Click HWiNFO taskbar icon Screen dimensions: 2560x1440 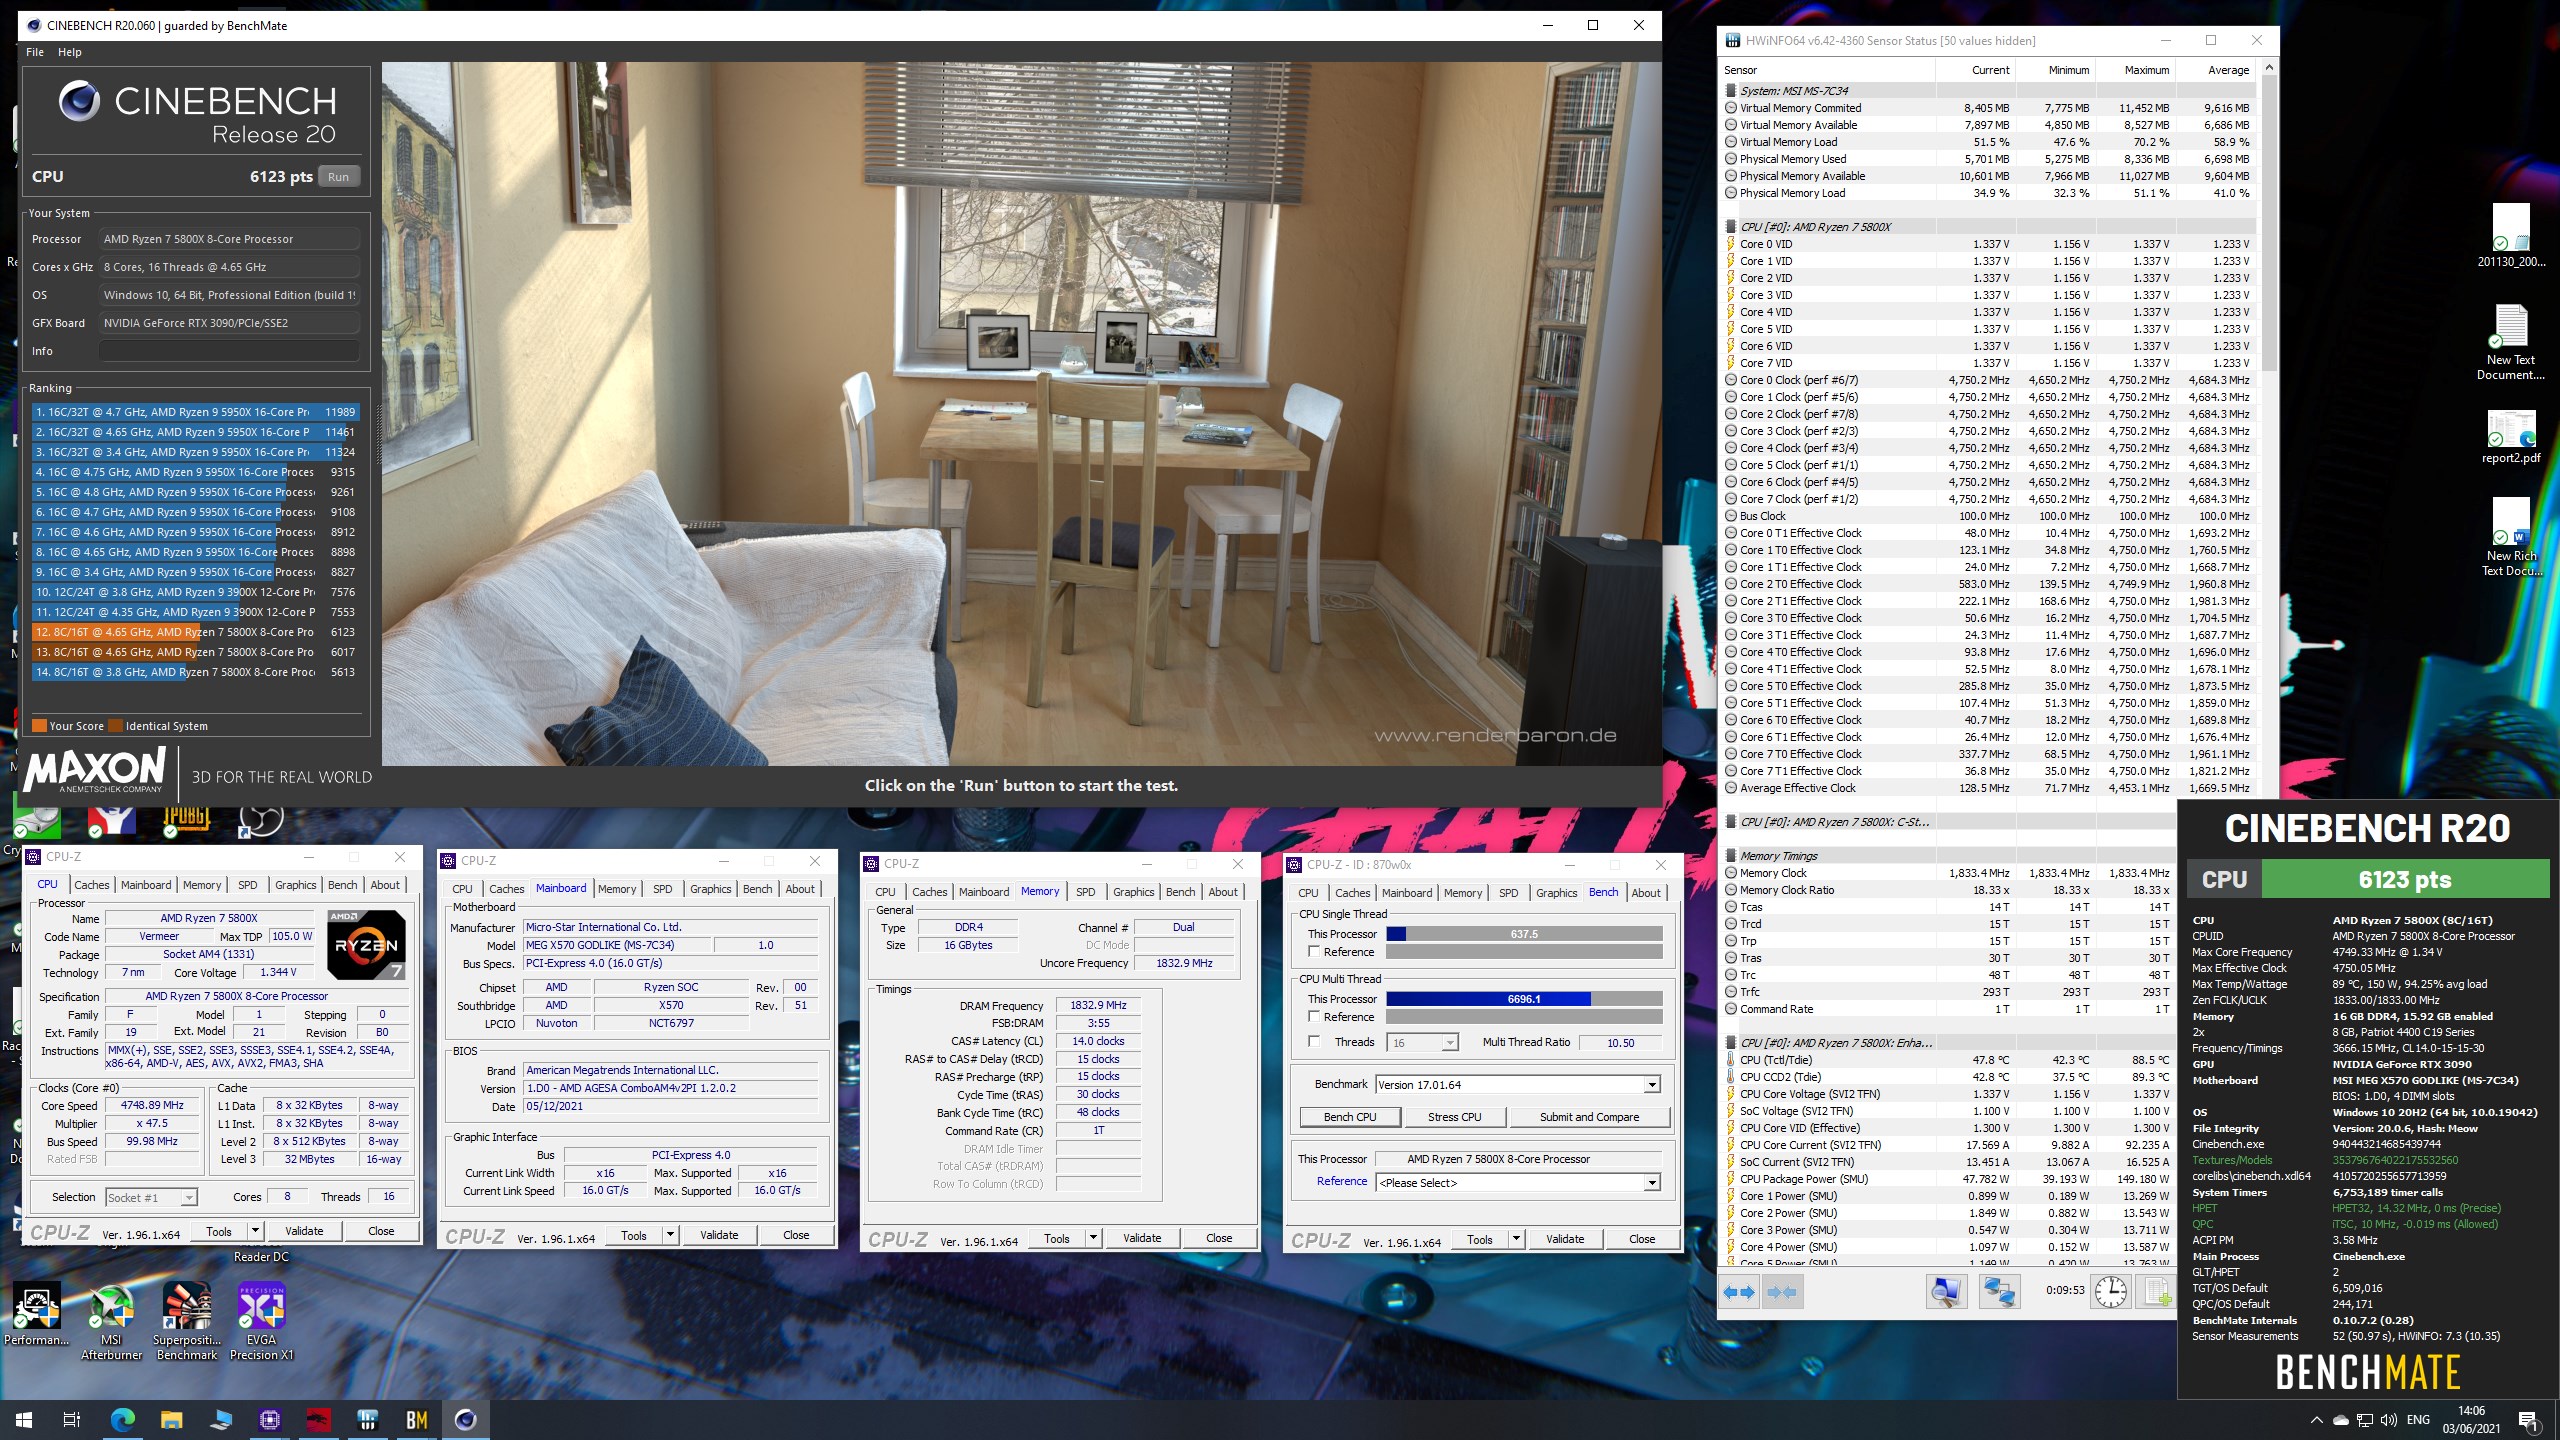coord(367,1419)
